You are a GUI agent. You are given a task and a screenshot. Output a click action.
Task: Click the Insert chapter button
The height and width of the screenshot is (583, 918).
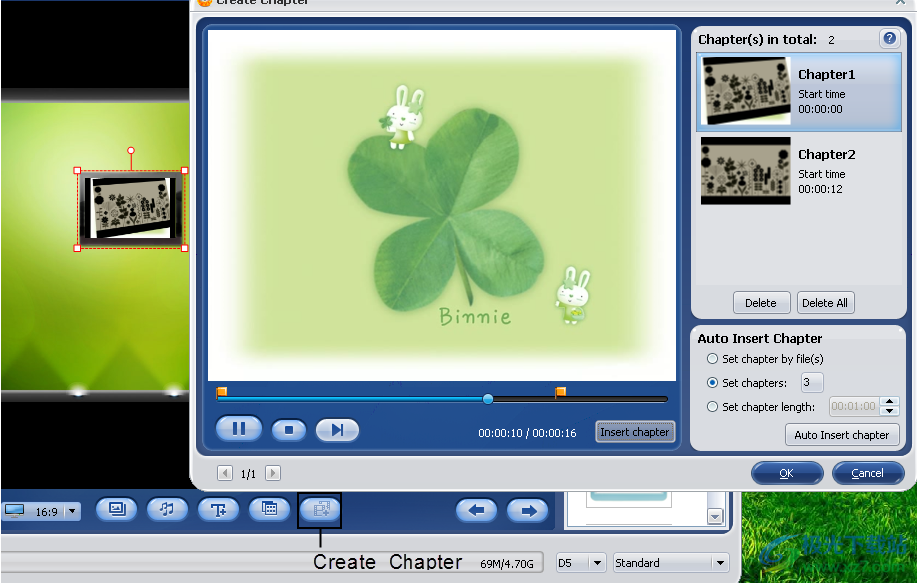click(635, 432)
